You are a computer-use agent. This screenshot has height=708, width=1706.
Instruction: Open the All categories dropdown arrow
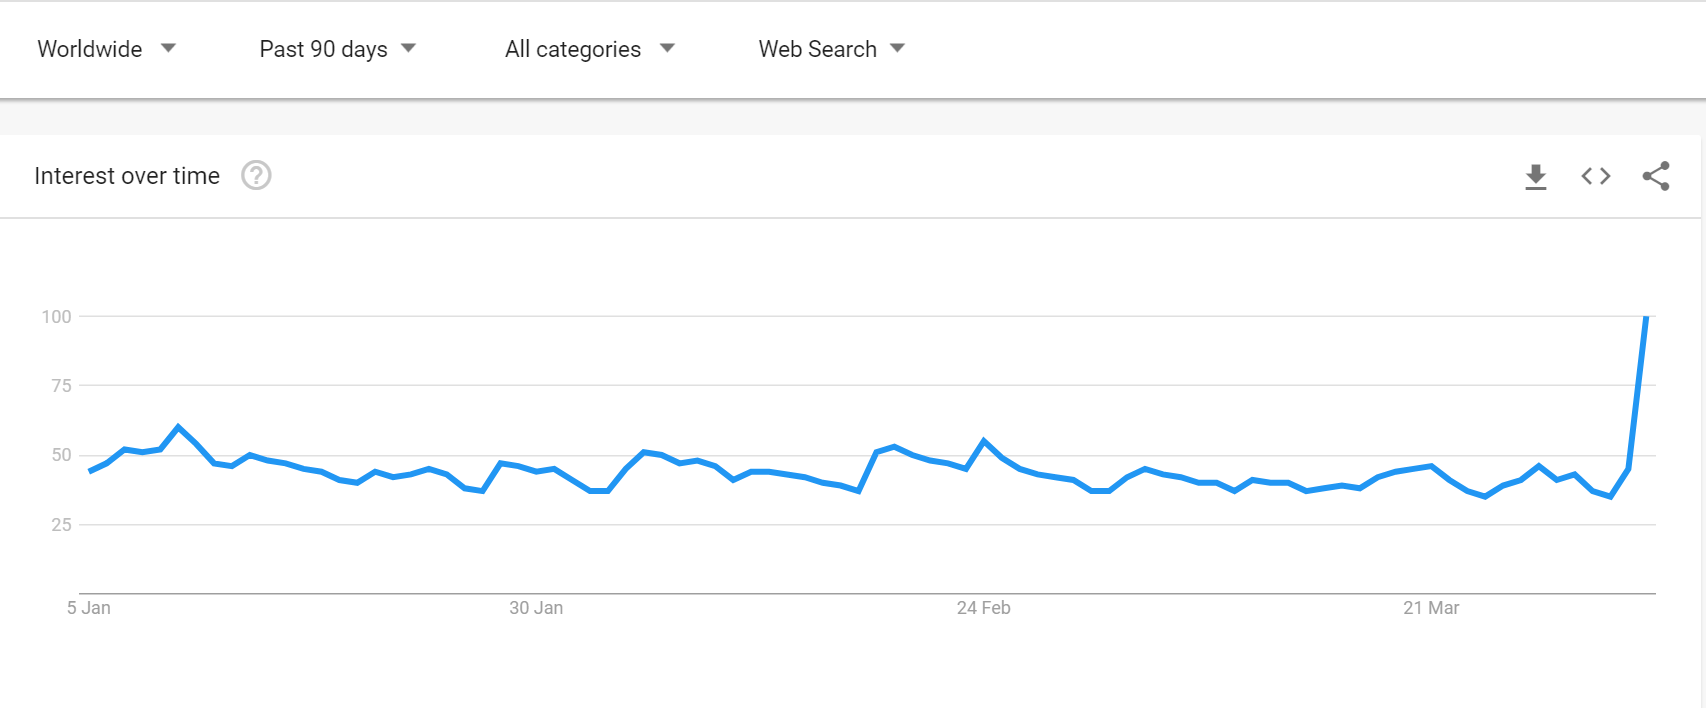click(667, 48)
